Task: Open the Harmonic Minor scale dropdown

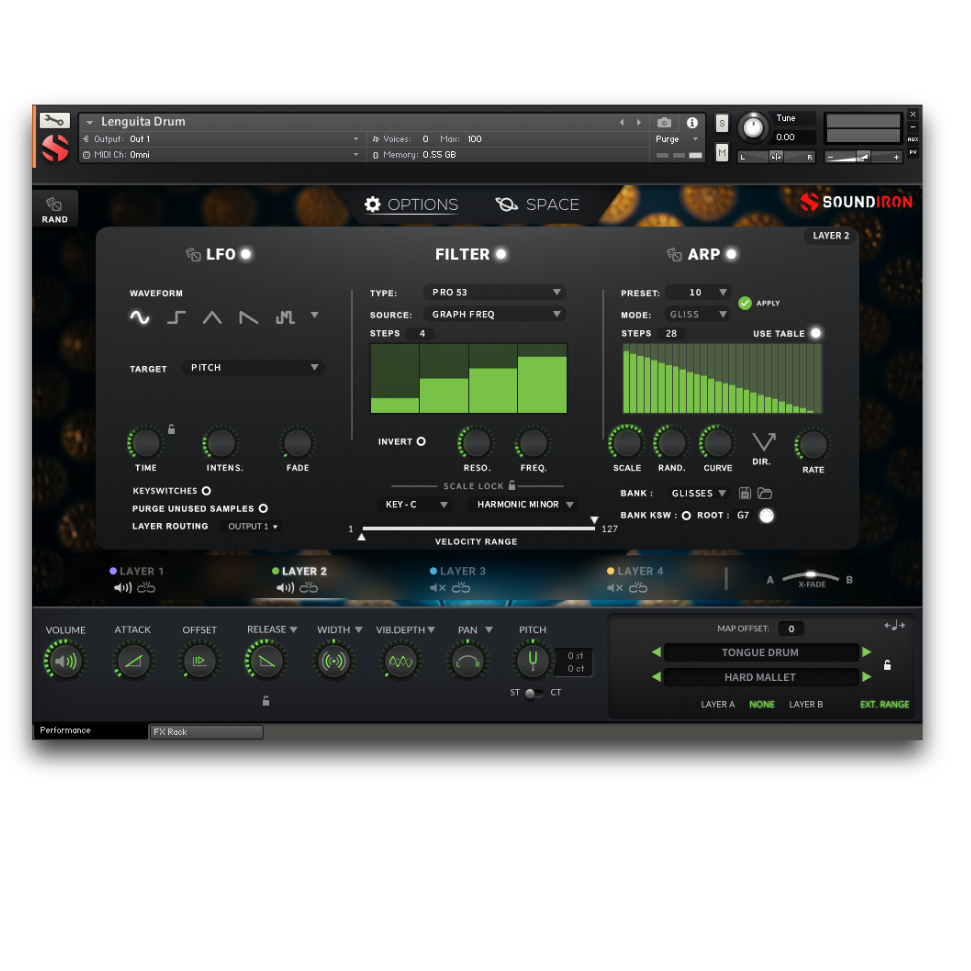Action: point(522,505)
